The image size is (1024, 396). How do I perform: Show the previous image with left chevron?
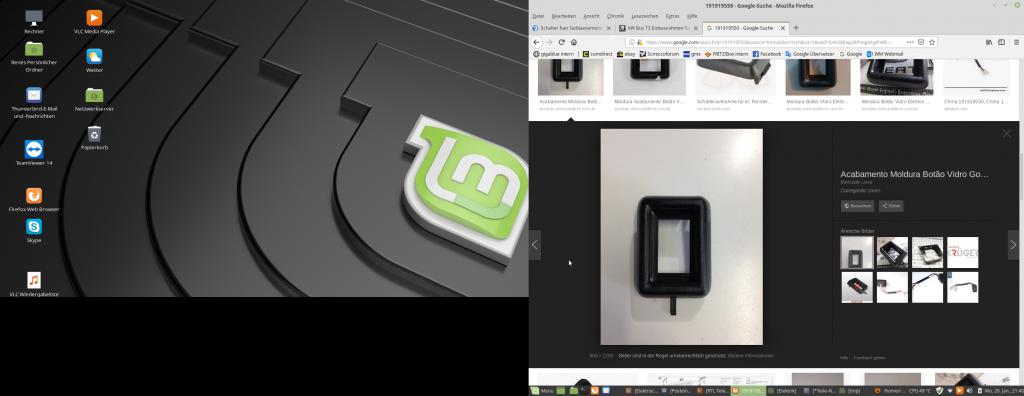(534, 244)
